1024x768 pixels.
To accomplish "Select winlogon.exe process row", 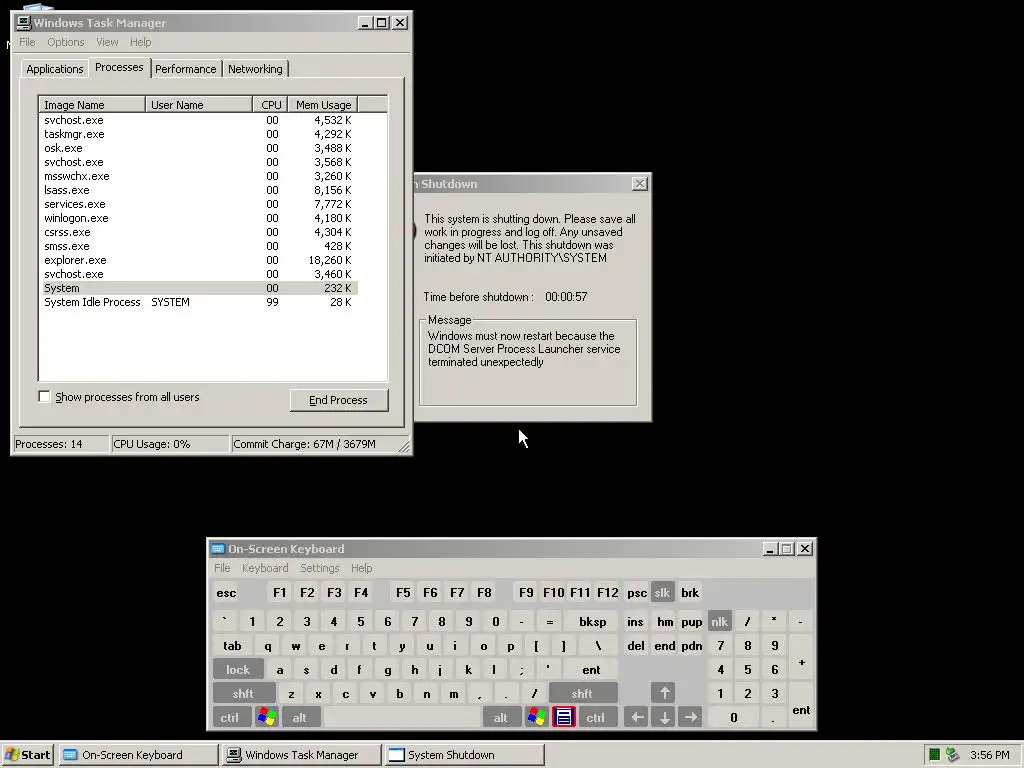I will click(x=199, y=218).
